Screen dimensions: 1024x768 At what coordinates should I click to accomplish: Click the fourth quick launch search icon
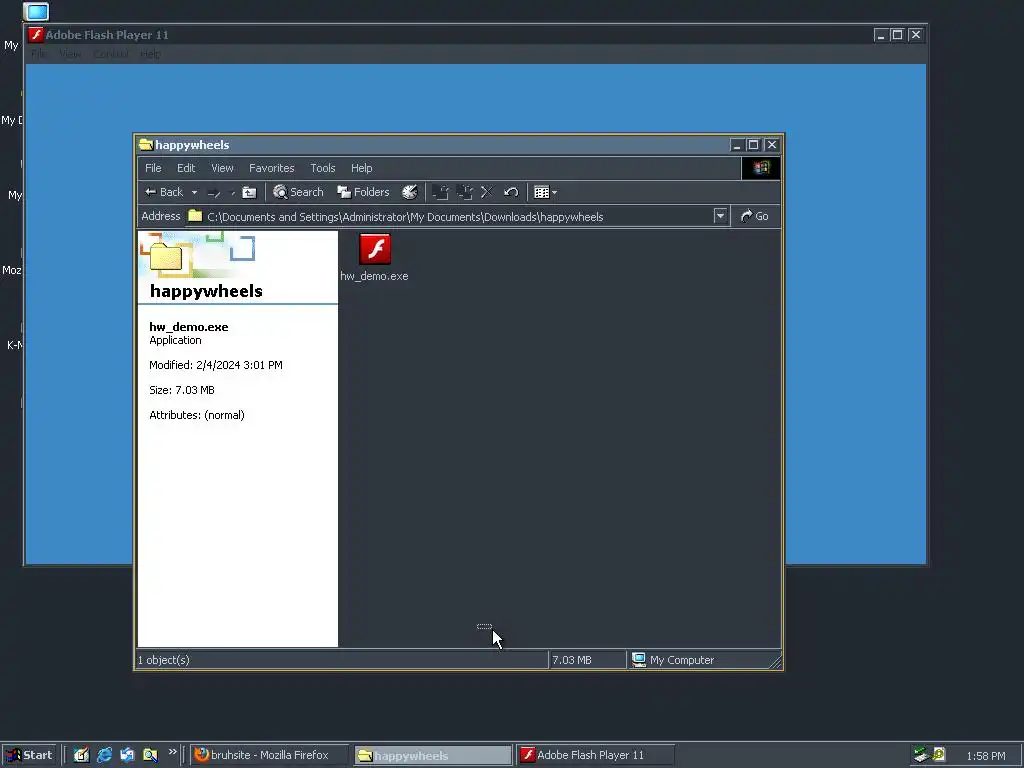coord(150,755)
